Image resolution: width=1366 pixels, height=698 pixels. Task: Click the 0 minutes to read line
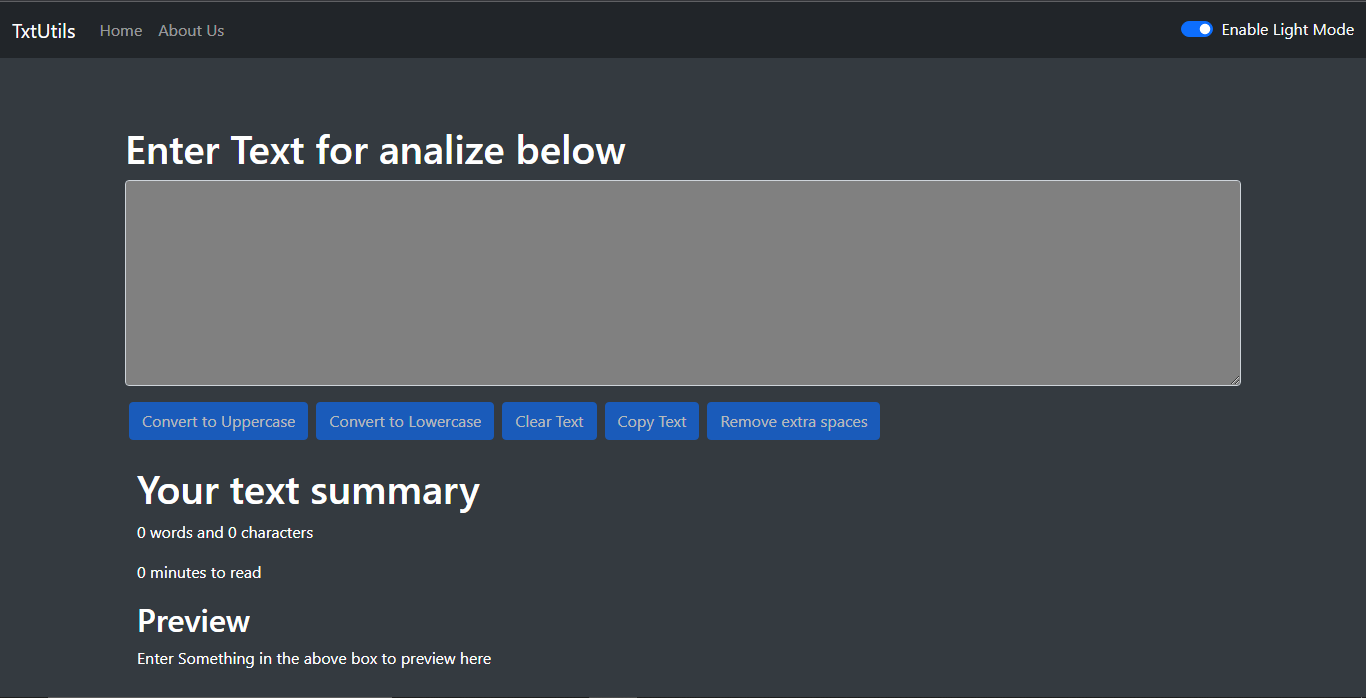[x=199, y=573]
